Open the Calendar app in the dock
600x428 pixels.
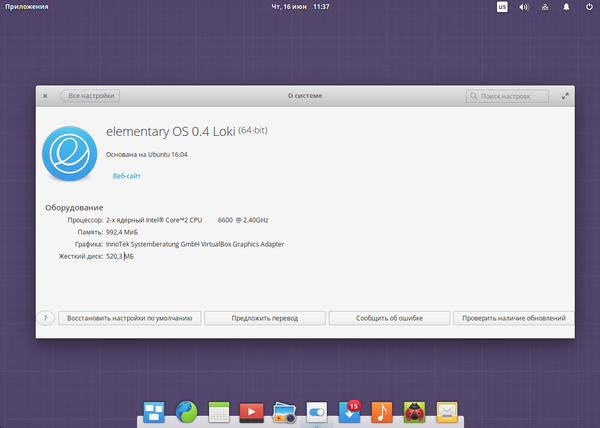pyautogui.click(x=219, y=411)
